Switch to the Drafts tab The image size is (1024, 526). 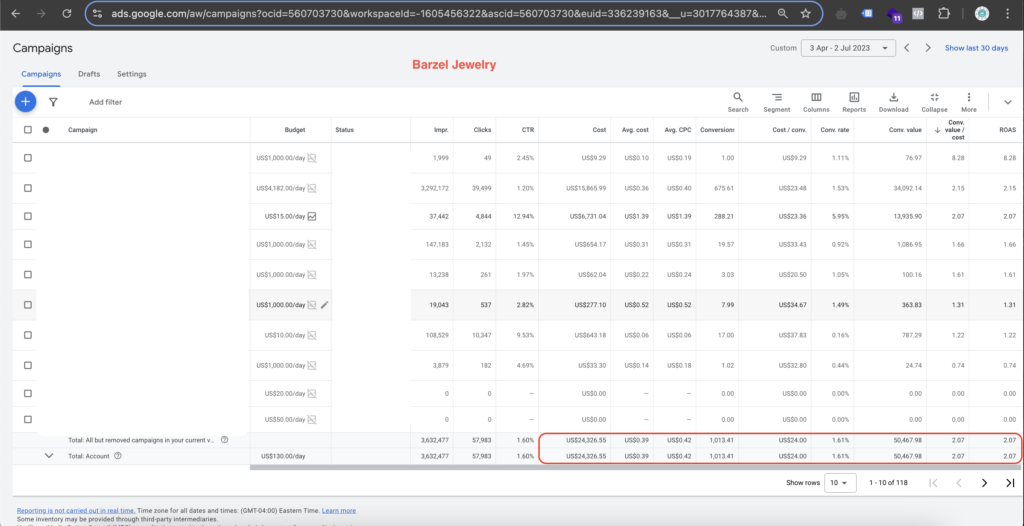click(89, 74)
